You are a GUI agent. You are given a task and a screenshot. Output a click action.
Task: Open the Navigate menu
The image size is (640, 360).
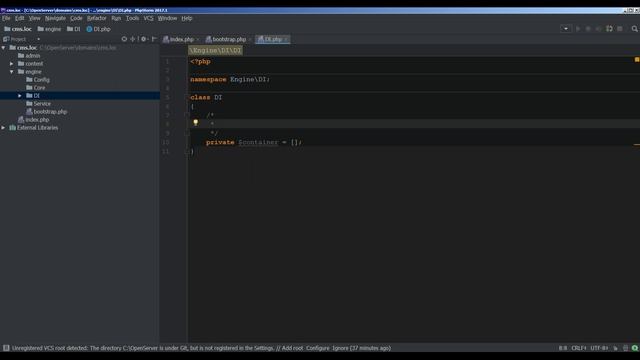[x=55, y=18]
